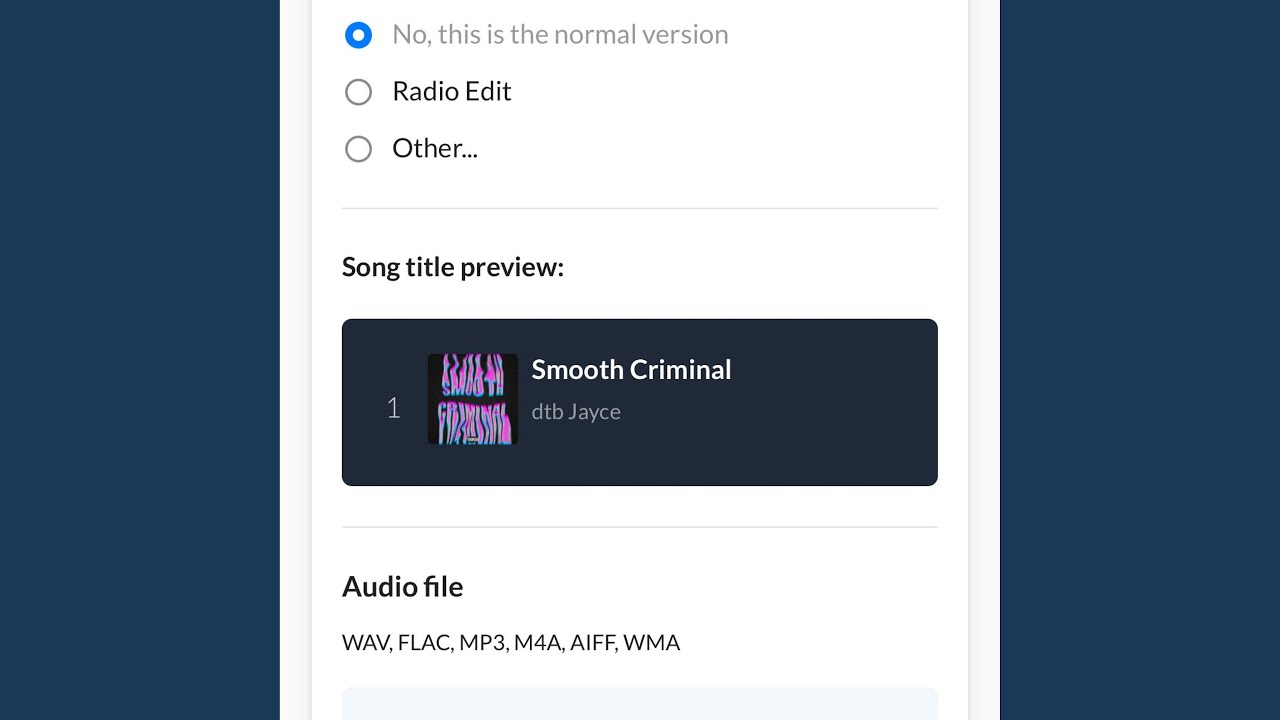Choose the Radio Edit radio button
Viewport: 1280px width, 720px height.
358,92
